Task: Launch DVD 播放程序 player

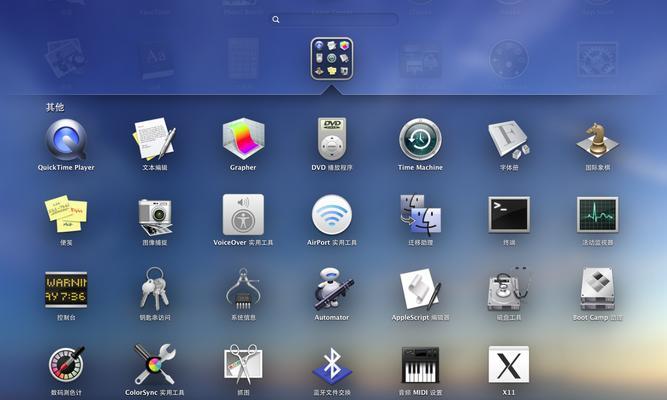Action: [x=332, y=139]
